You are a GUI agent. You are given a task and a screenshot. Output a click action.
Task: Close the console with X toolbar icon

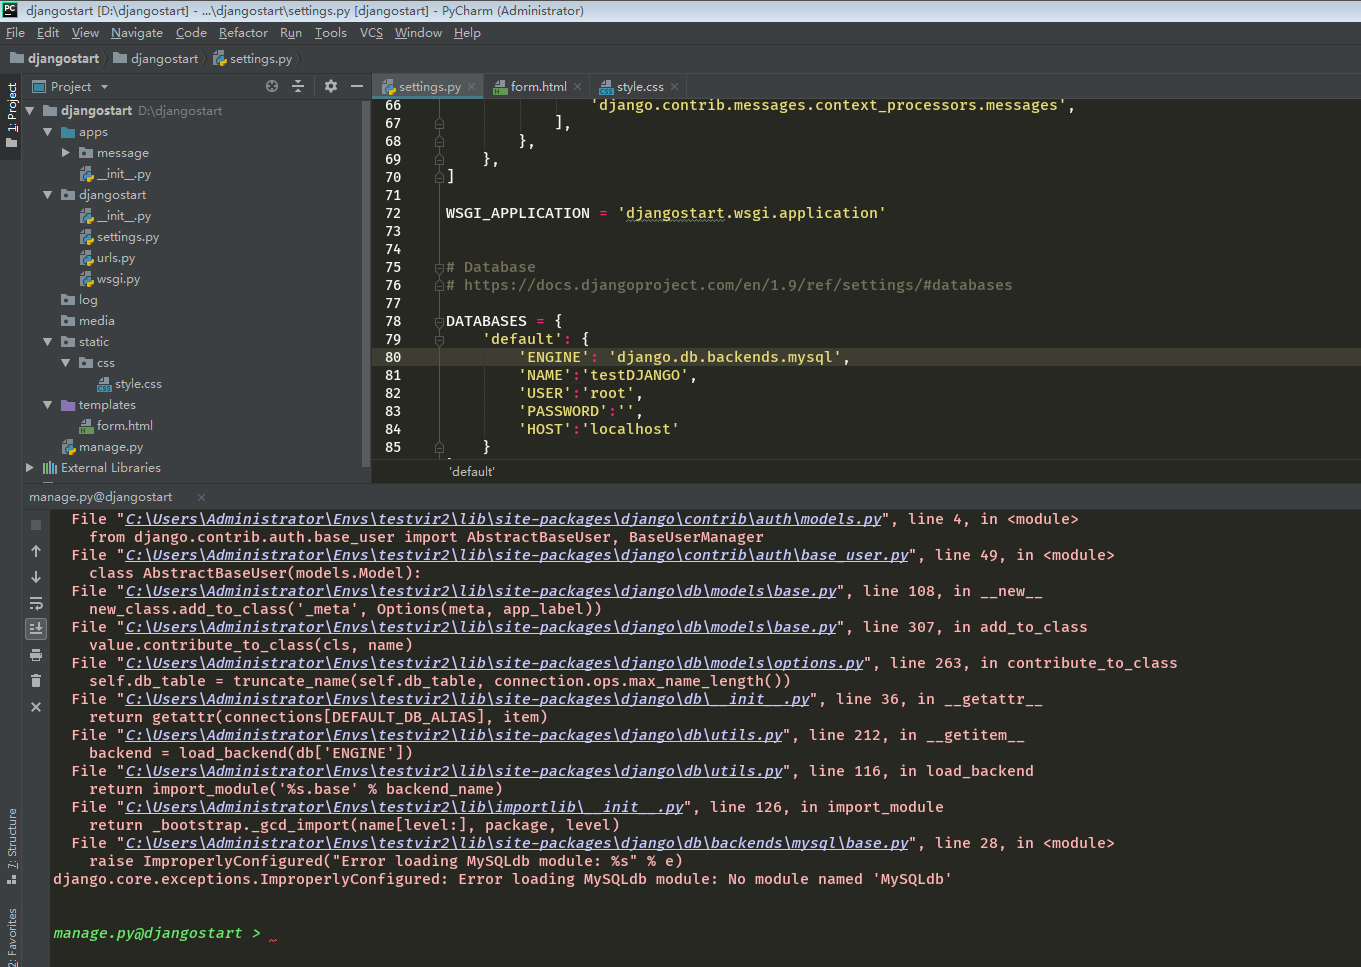[x=36, y=707]
